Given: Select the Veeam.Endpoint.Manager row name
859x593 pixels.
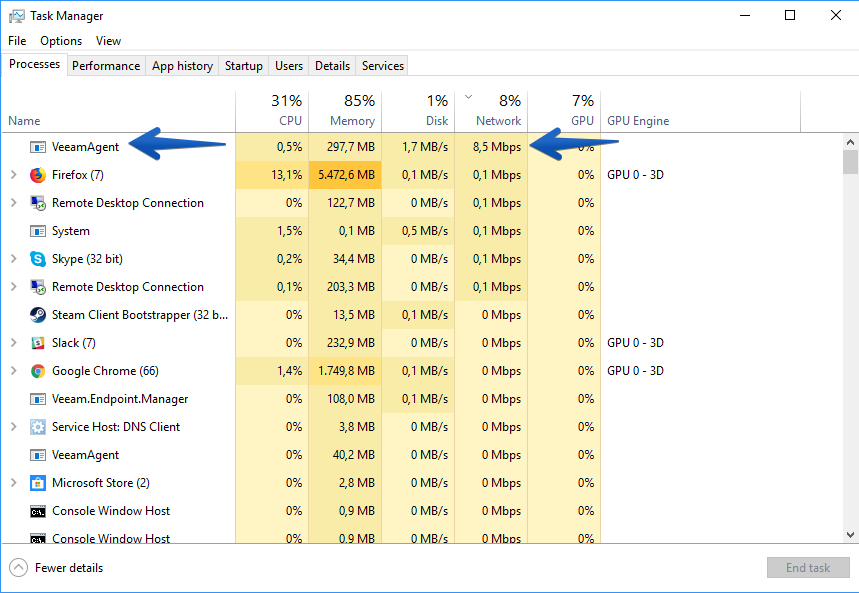Looking at the screenshot, I should (x=120, y=399).
